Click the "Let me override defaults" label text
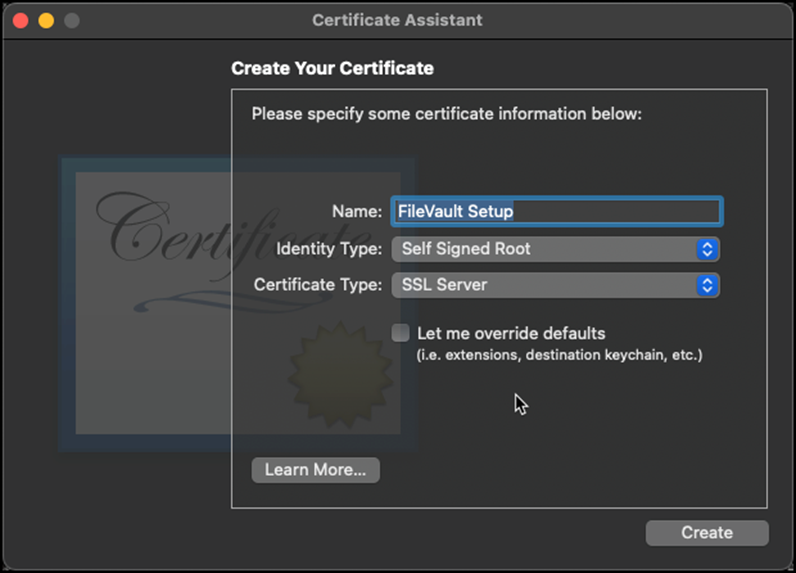Viewport: 796px width, 573px height. (511, 333)
